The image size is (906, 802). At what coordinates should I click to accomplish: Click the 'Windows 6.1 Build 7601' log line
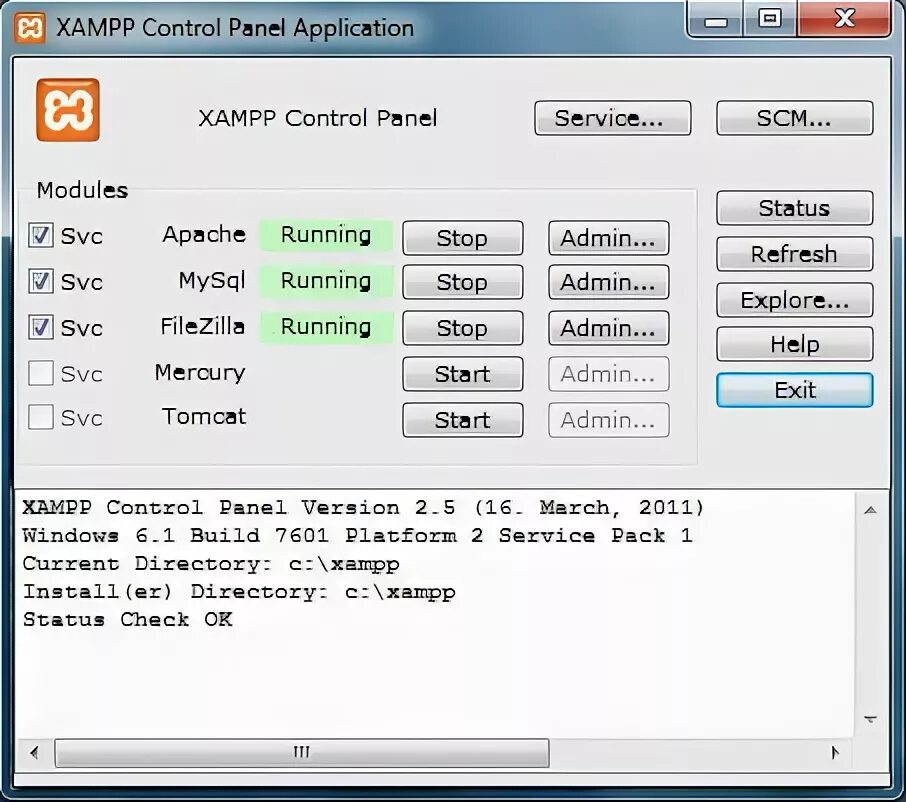[x=357, y=536]
